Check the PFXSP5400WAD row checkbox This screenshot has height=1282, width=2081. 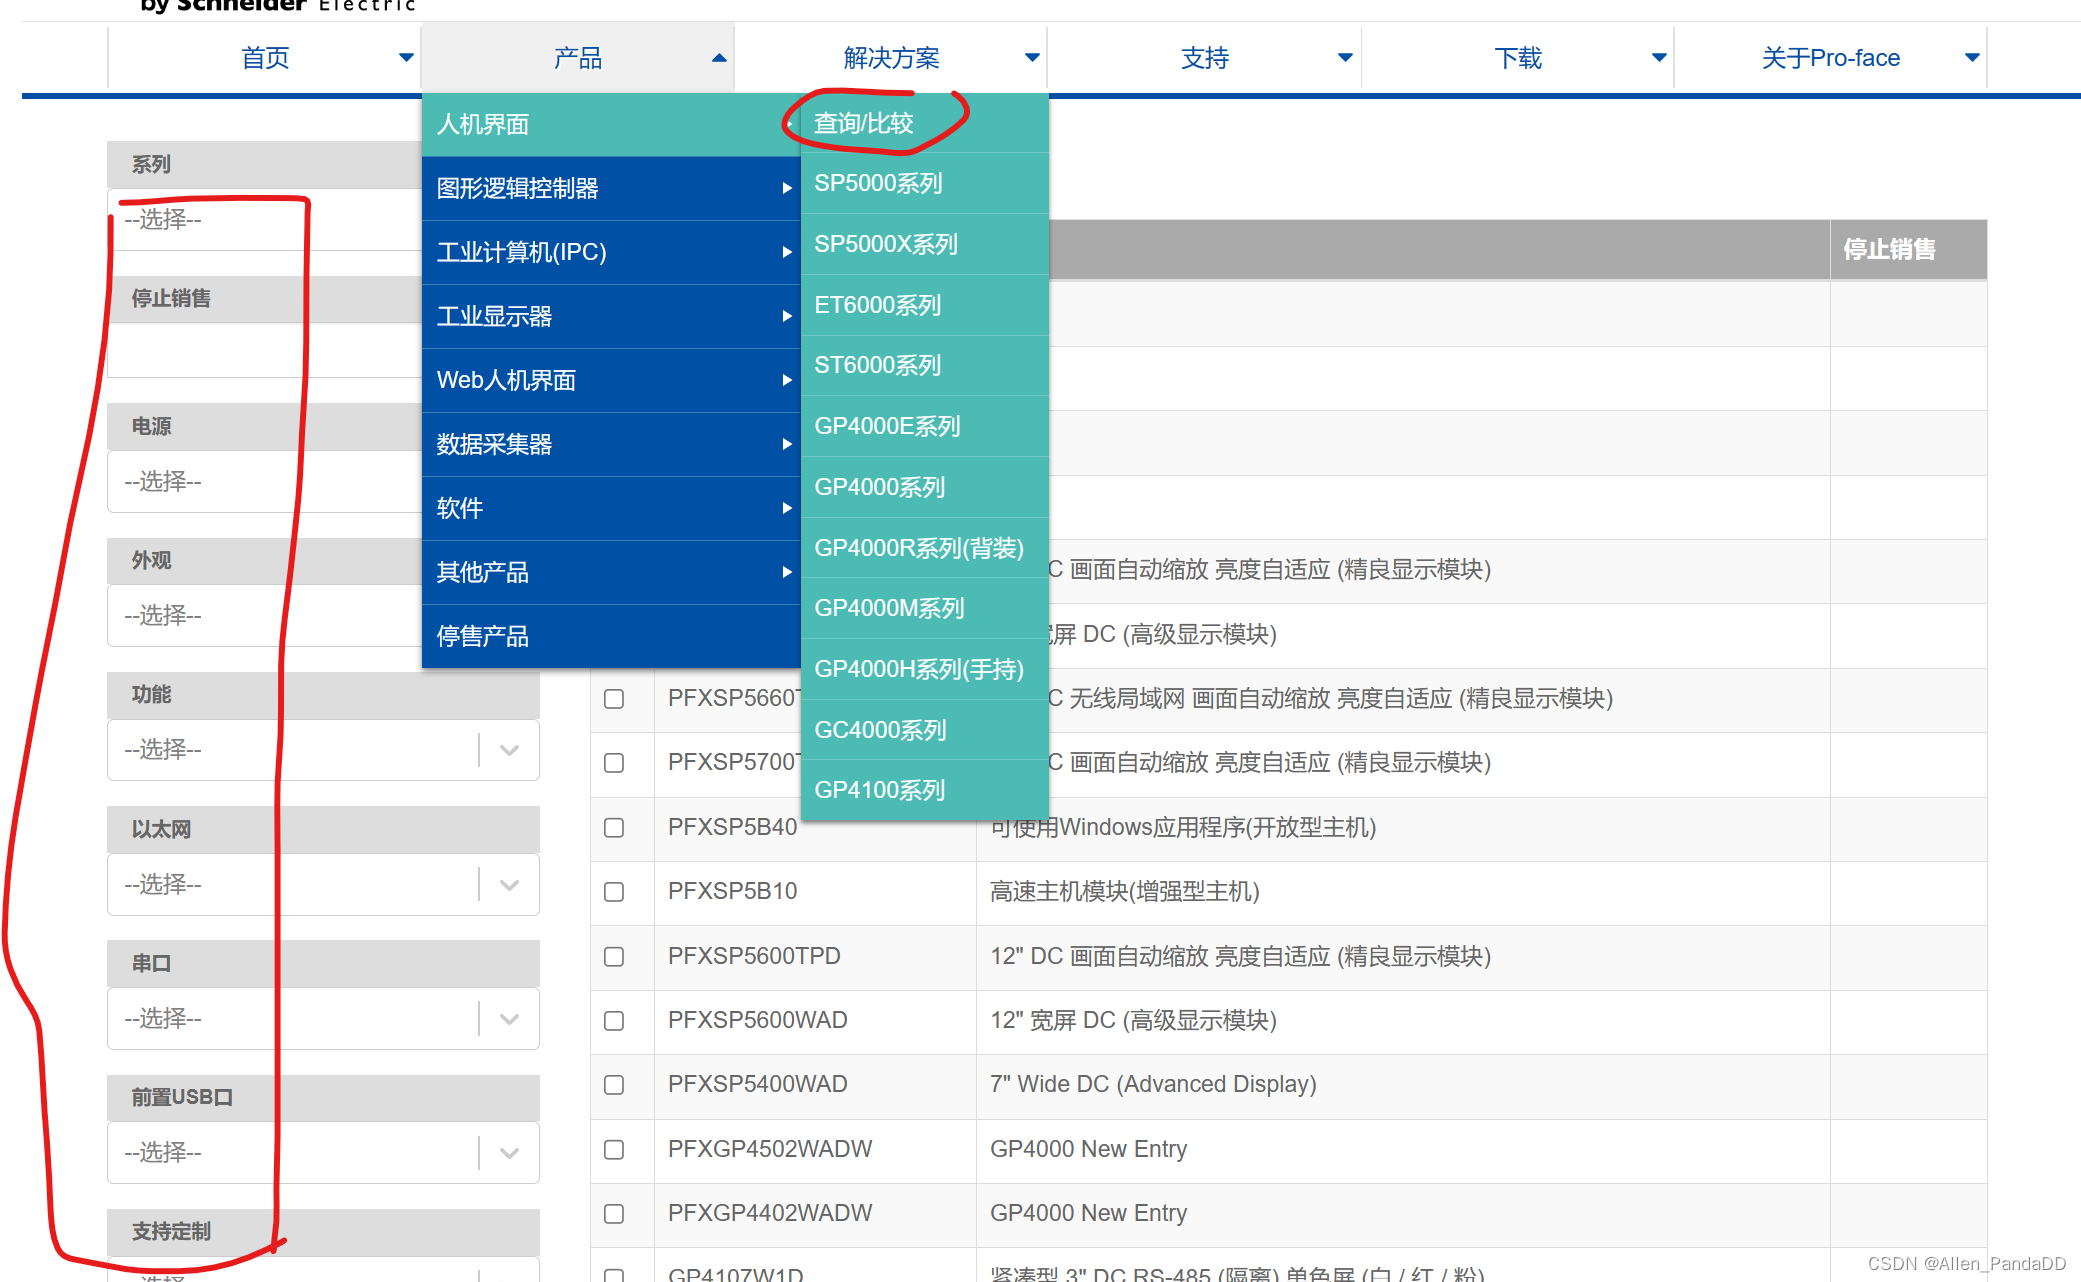point(614,1085)
